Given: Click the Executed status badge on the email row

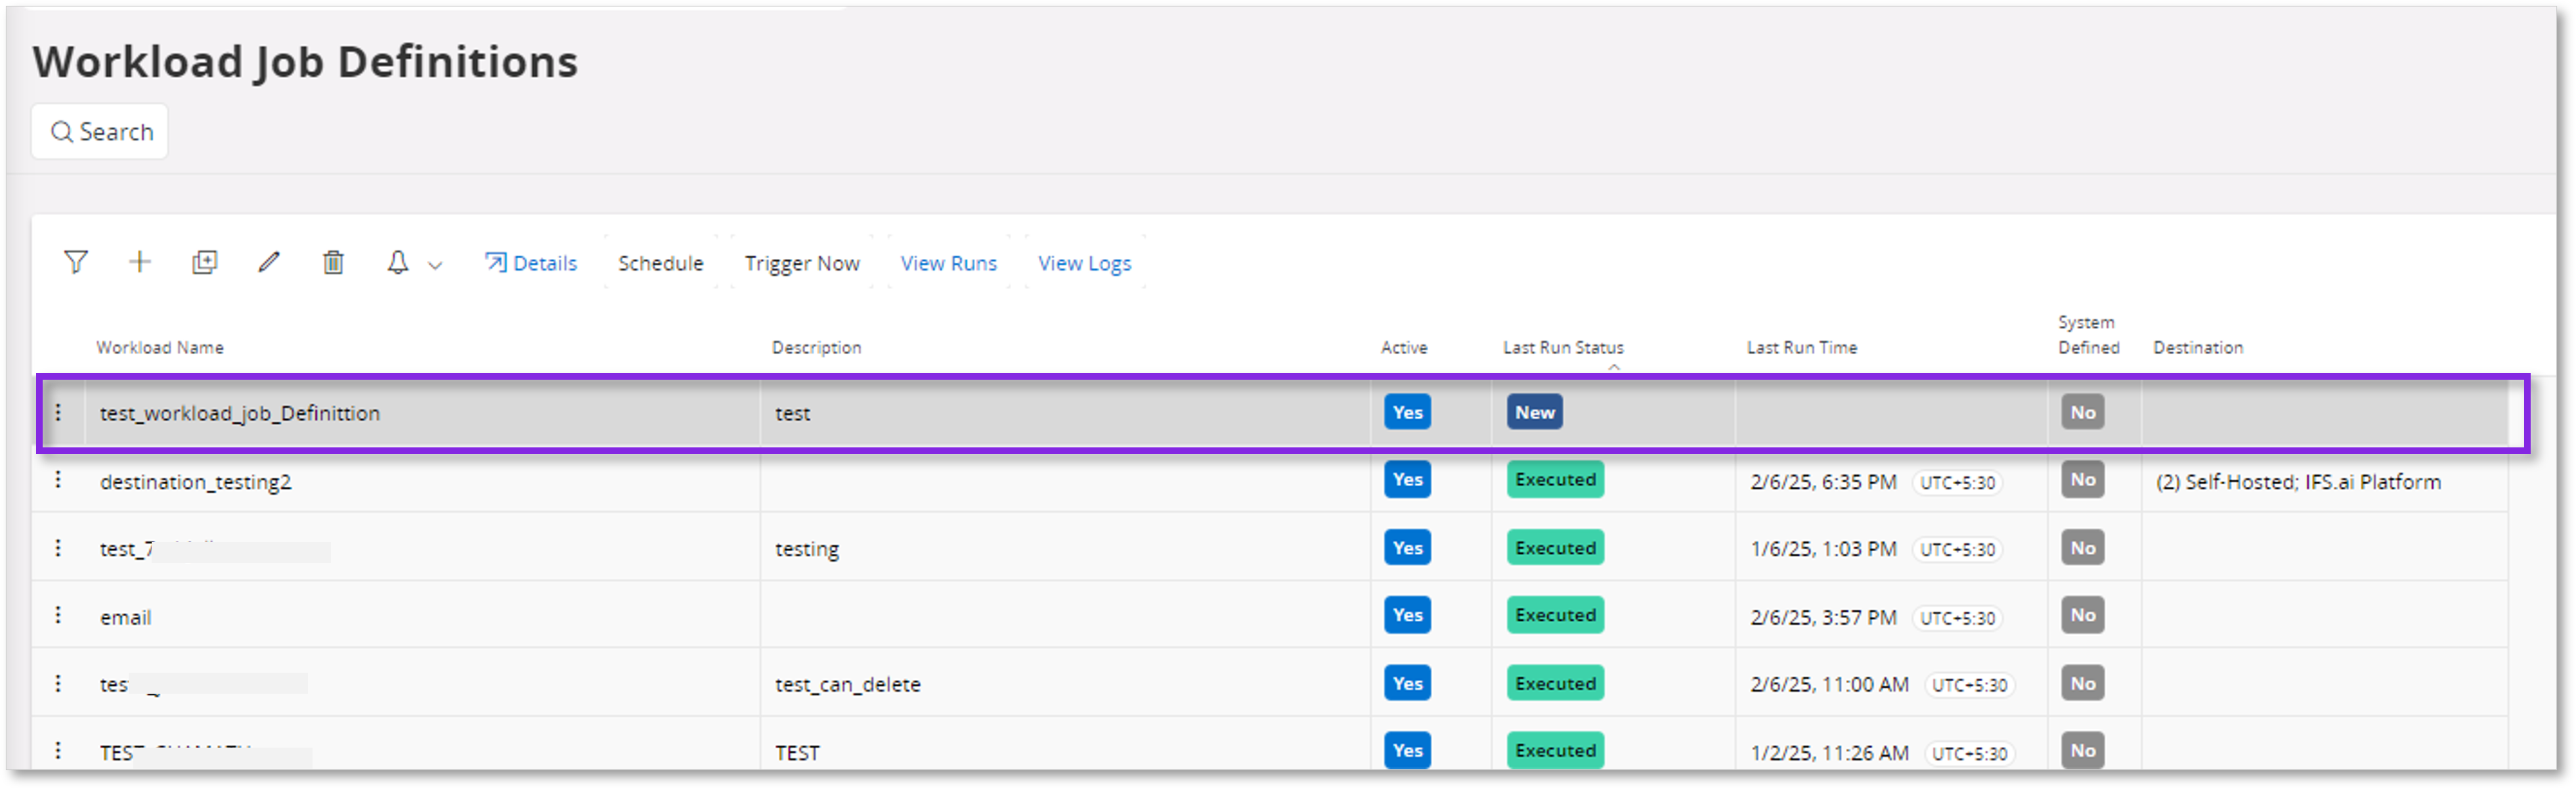Looking at the screenshot, I should pyautogui.click(x=1554, y=615).
